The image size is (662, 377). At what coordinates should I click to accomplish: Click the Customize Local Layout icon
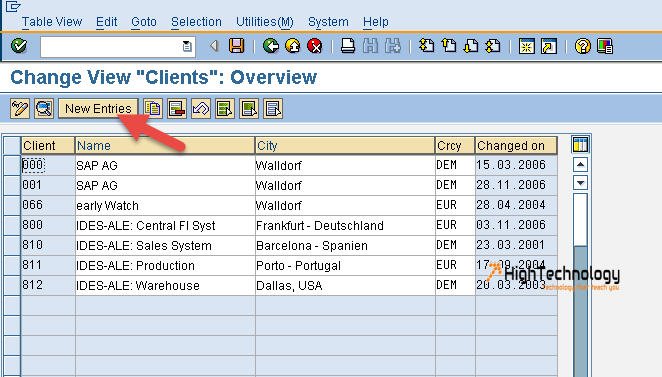(605, 46)
